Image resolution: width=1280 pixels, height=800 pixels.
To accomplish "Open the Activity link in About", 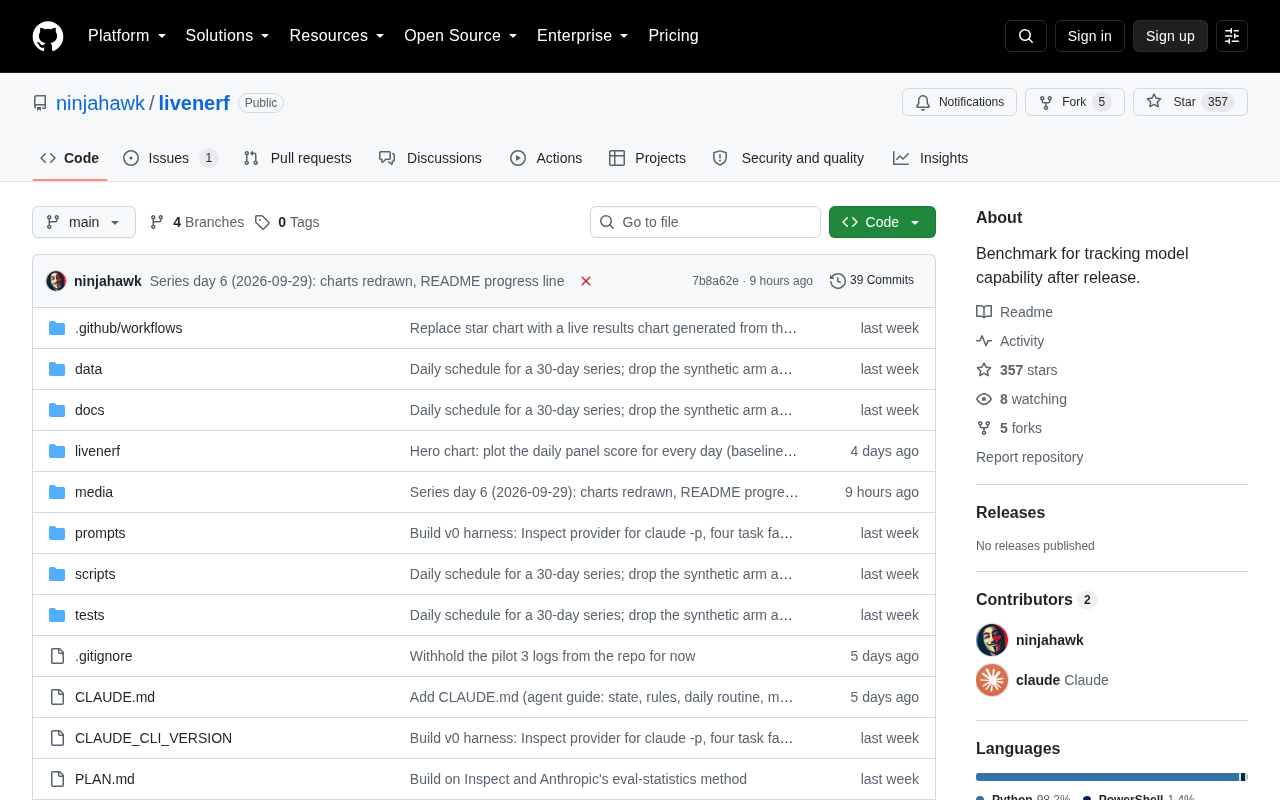I will [1010, 341].
